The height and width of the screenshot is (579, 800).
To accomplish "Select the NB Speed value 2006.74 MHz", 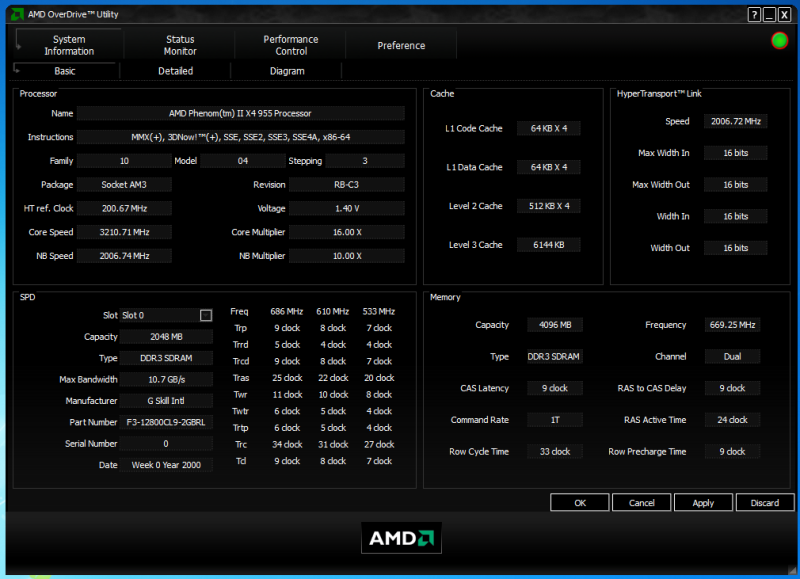I will click(124, 256).
